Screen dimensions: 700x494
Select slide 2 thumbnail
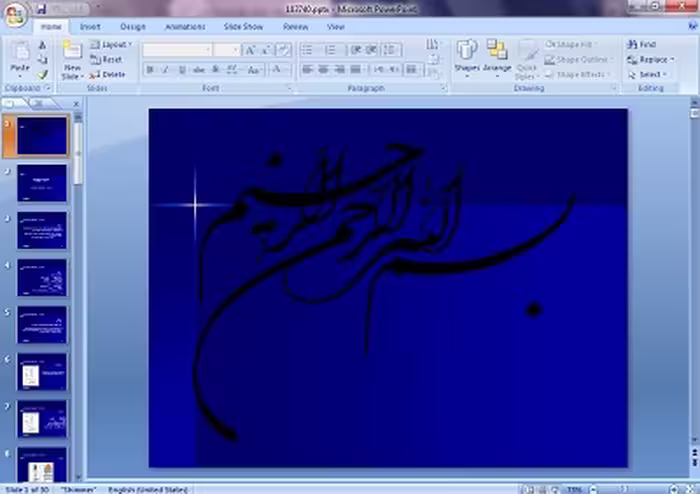pyautogui.click(x=42, y=183)
